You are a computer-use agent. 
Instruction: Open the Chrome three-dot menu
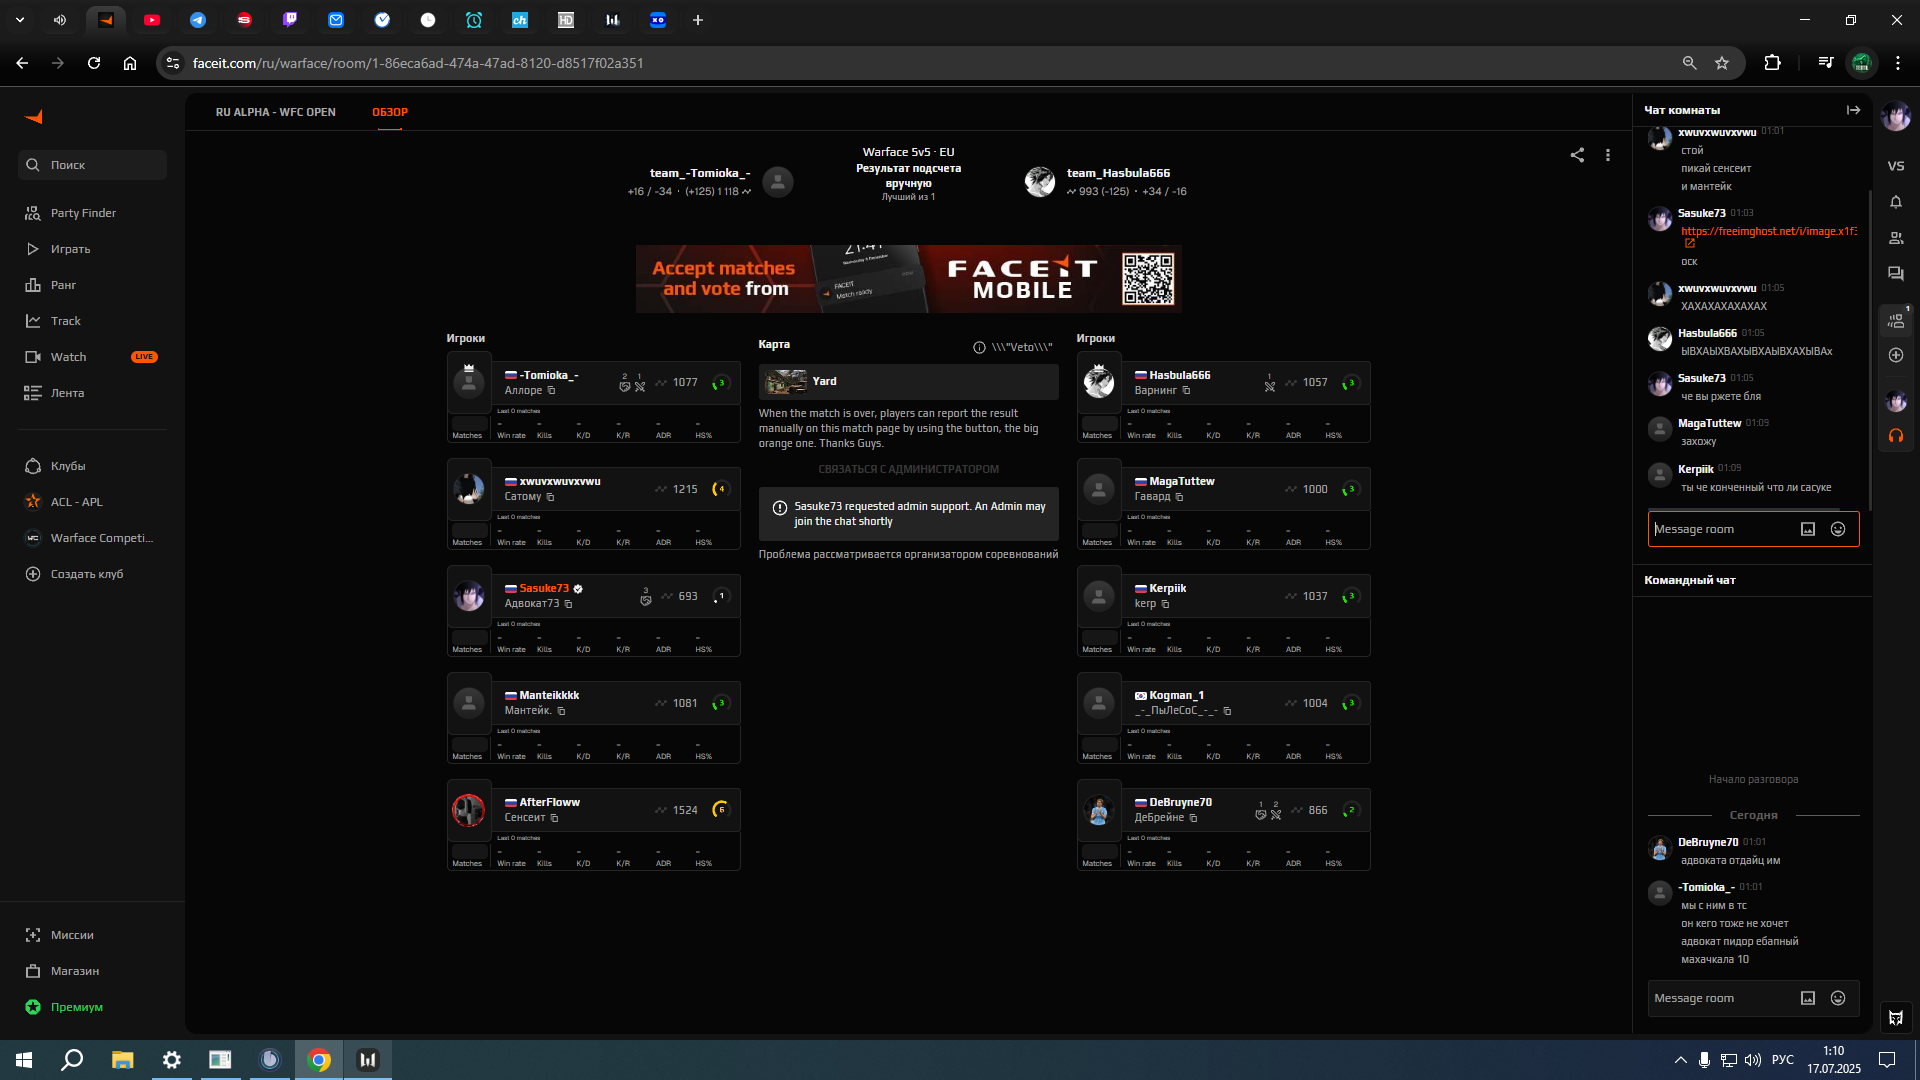1898,63
